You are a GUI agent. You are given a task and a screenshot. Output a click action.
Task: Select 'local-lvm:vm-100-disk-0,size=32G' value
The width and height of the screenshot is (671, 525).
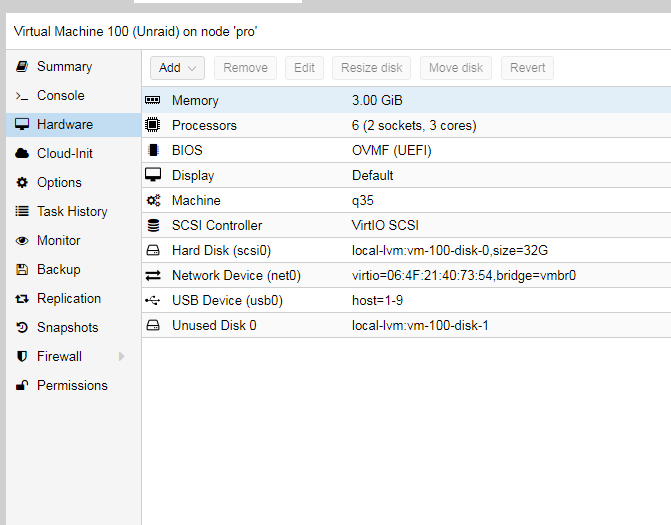pos(450,250)
